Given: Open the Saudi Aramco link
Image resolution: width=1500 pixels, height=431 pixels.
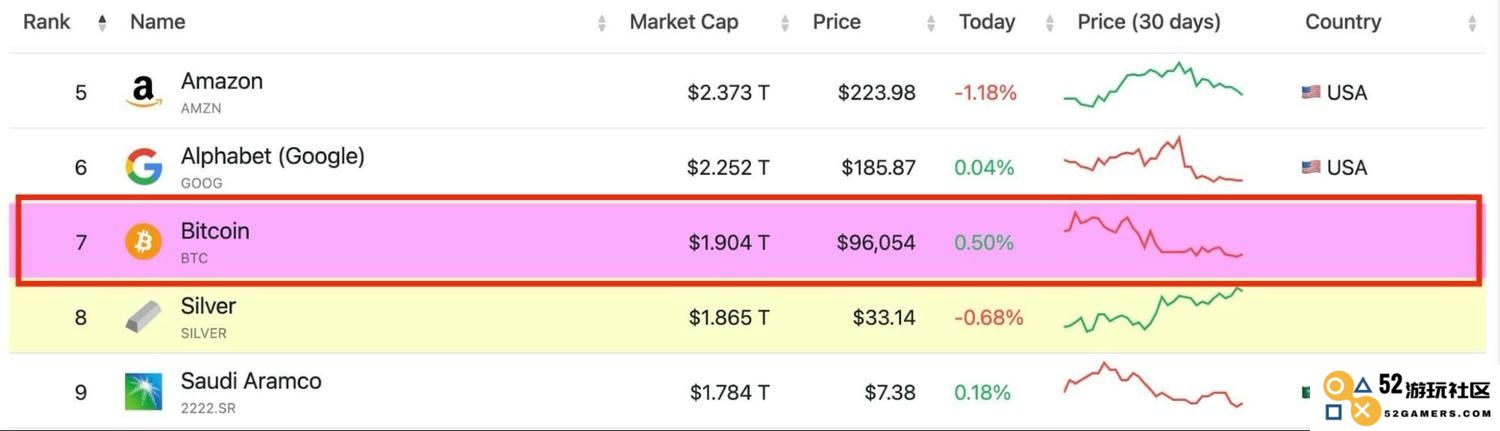Looking at the screenshot, I should coord(251,381).
